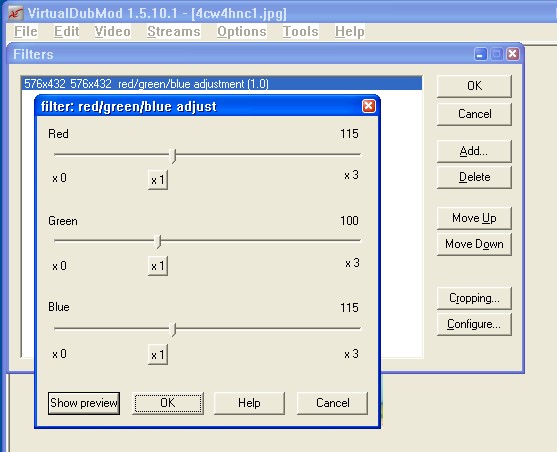This screenshot has height=452, width=557.
Task: Minimize the Filters window
Action: click(x=481, y=54)
